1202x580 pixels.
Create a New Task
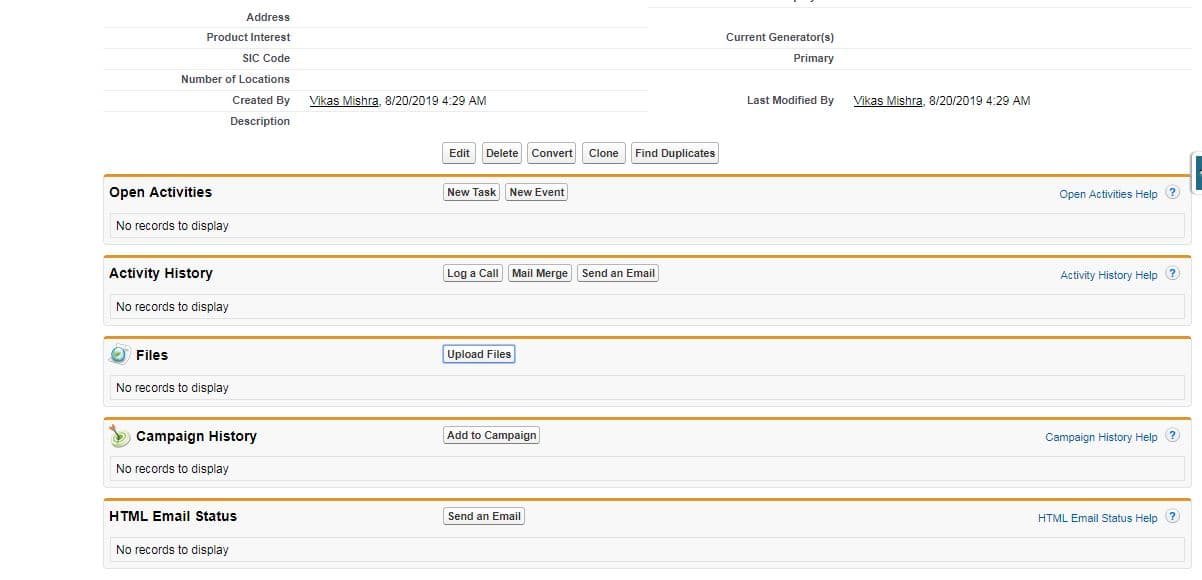coord(472,192)
